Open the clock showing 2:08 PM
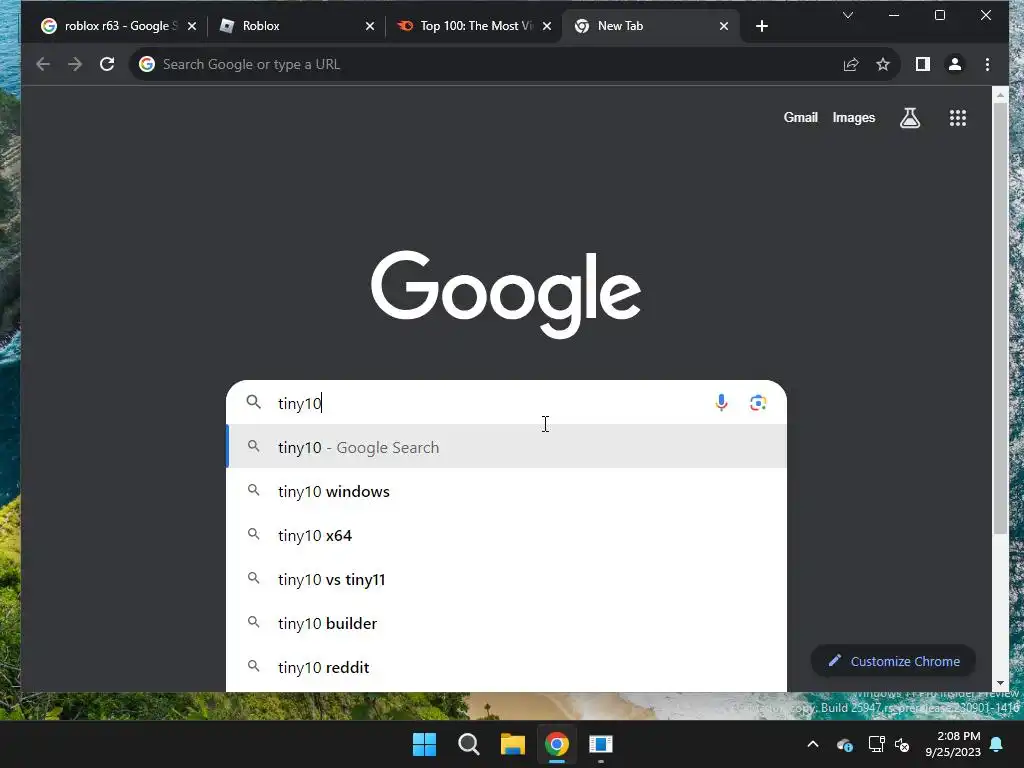 point(953,744)
